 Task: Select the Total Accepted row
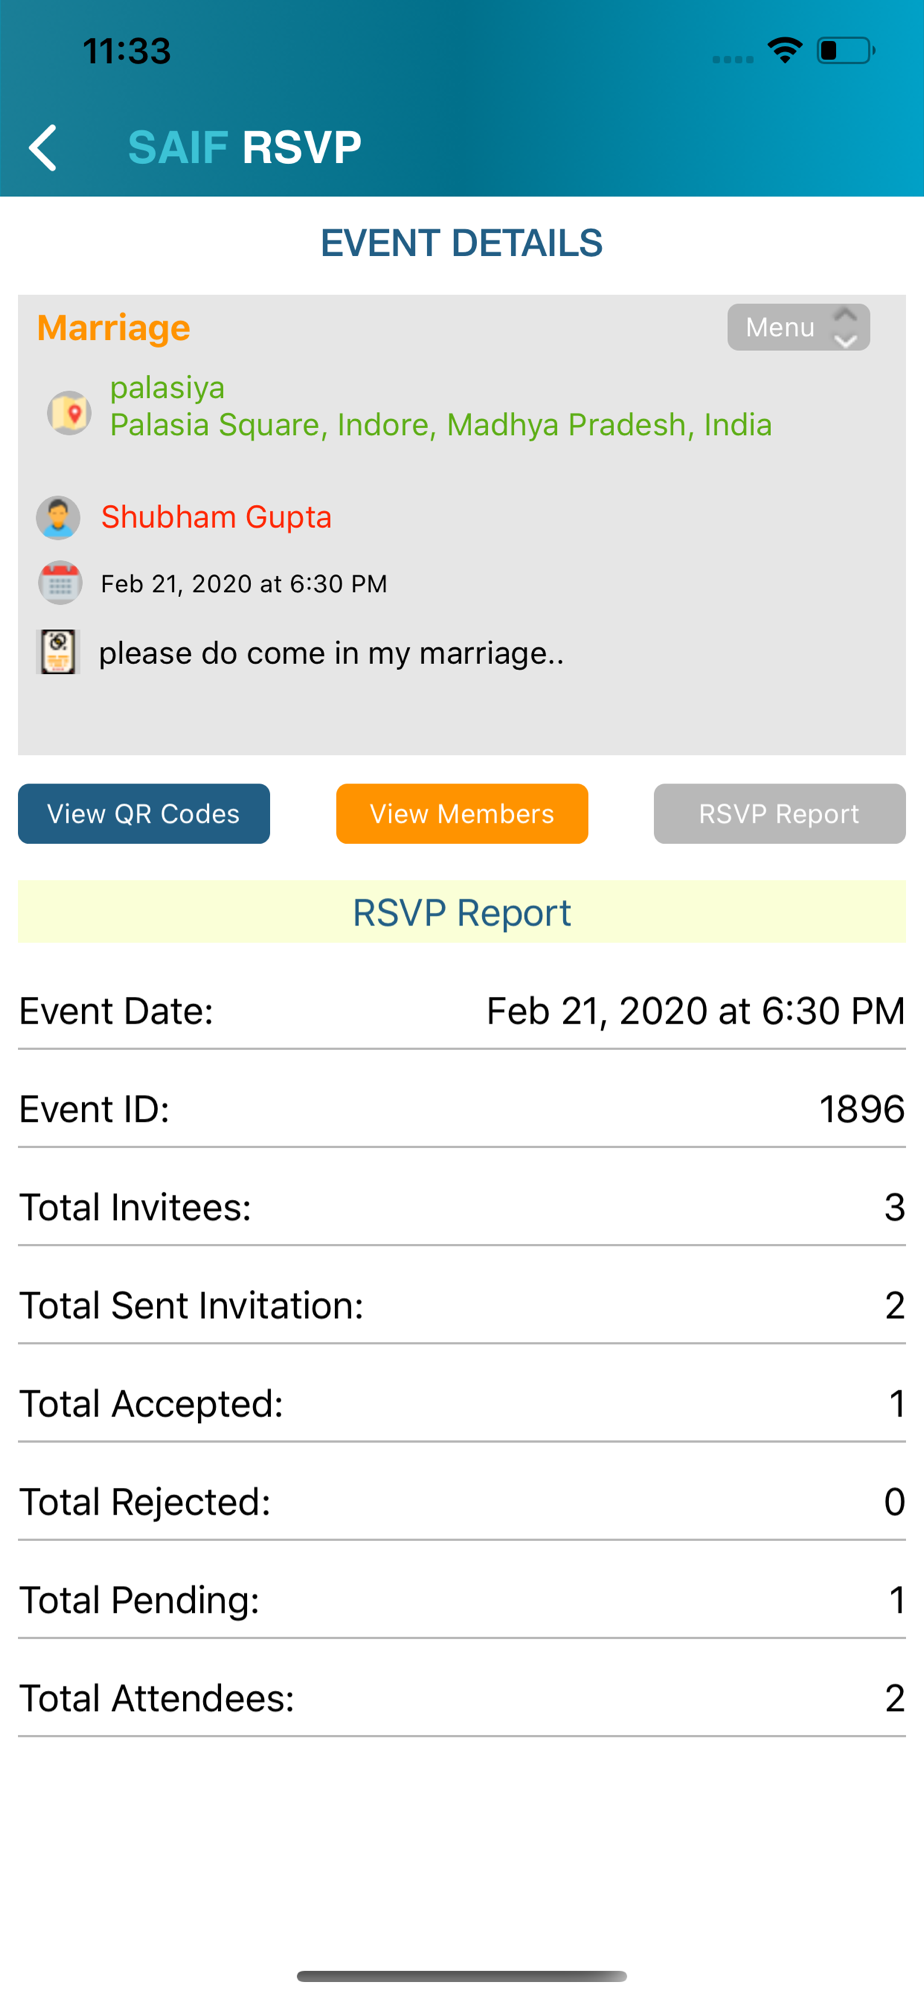[x=462, y=1403]
